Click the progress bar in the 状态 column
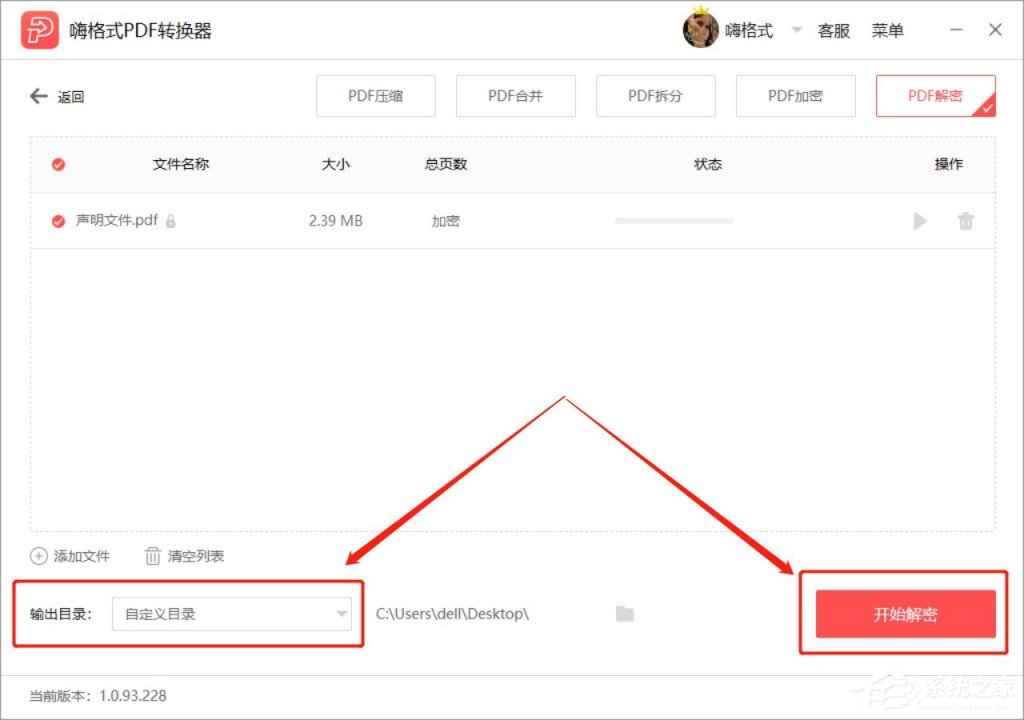The image size is (1024, 720). click(x=673, y=221)
